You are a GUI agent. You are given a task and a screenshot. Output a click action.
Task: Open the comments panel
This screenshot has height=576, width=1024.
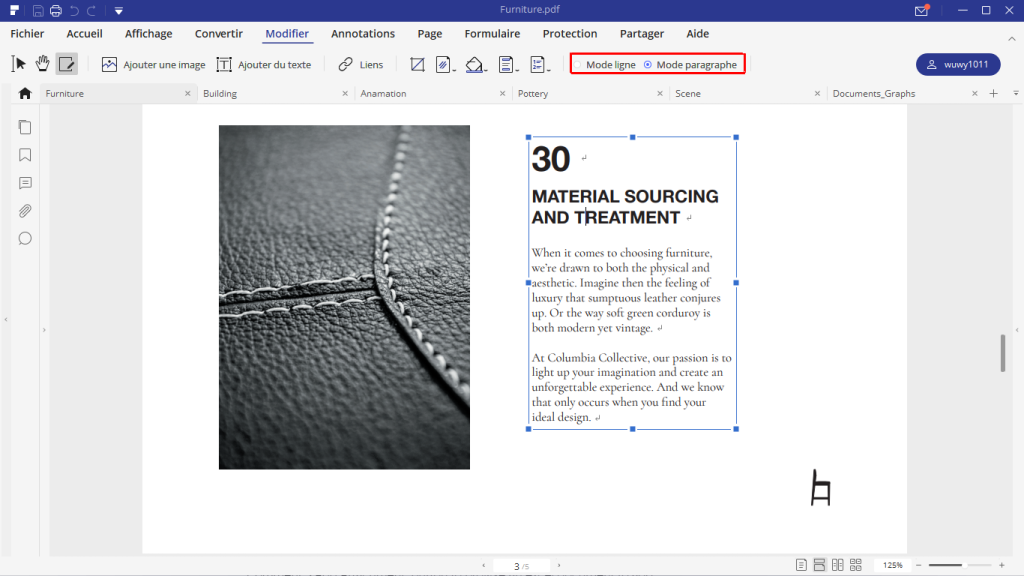tap(25, 183)
